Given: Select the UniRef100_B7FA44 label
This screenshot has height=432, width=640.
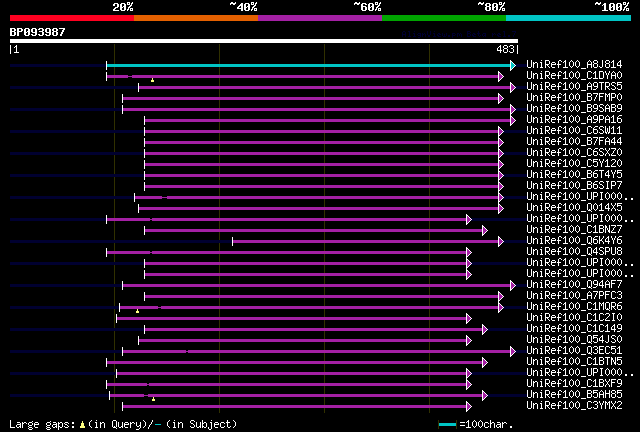Looking at the screenshot, I should coord(574,141).
